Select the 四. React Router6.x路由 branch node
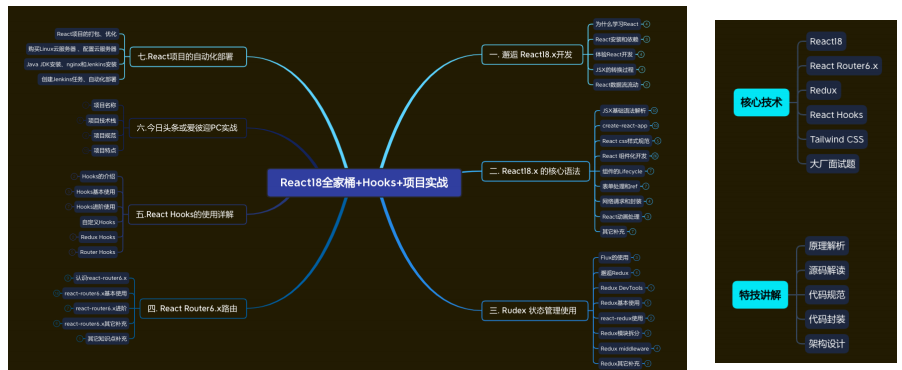Viewport: 902px width, 370px height. click(193, 309)
